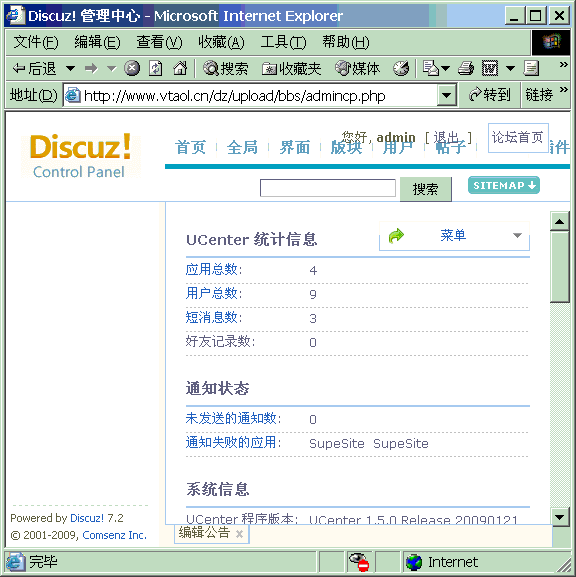Click the control panel 搜索 button
This screenshot has width=576, height=577.
[x=425, y=189]
